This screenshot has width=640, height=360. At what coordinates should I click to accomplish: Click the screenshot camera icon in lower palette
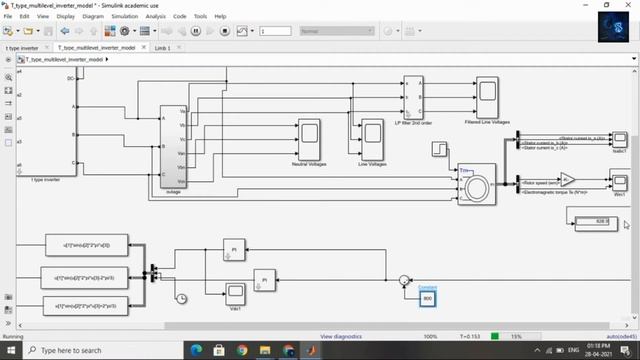8,297
